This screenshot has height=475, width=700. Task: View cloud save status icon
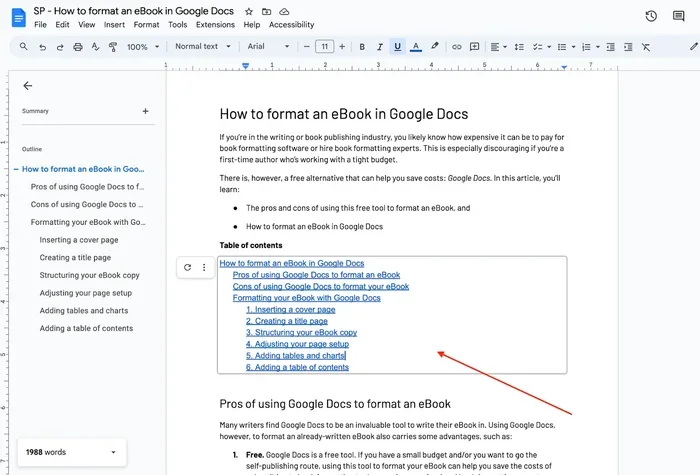284,12
